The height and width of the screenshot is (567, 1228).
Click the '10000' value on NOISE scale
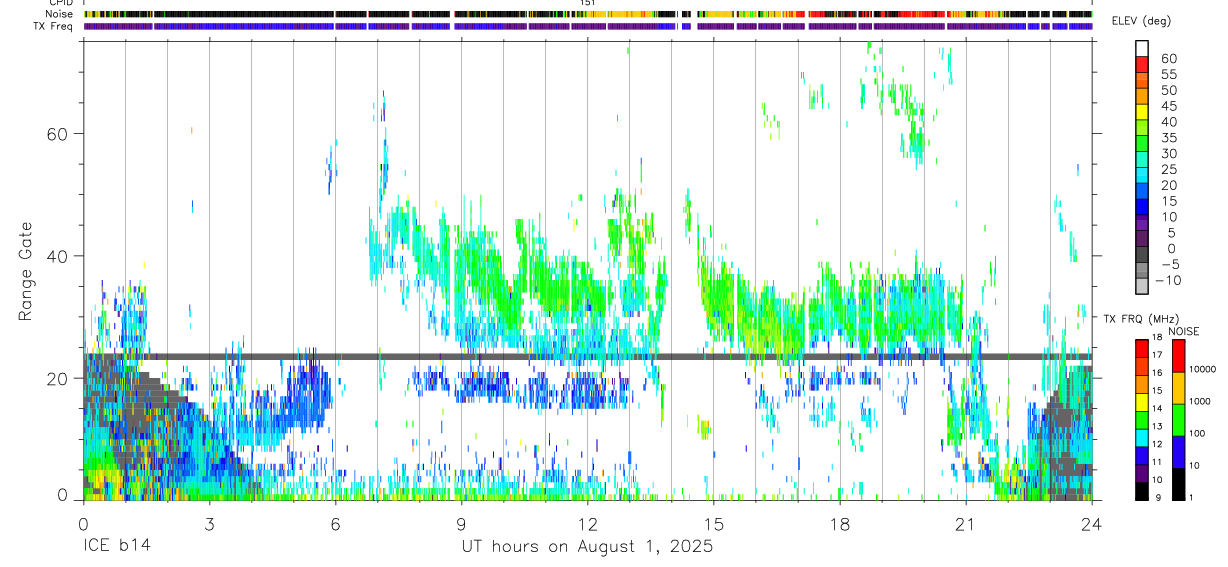pos(1202,369)
